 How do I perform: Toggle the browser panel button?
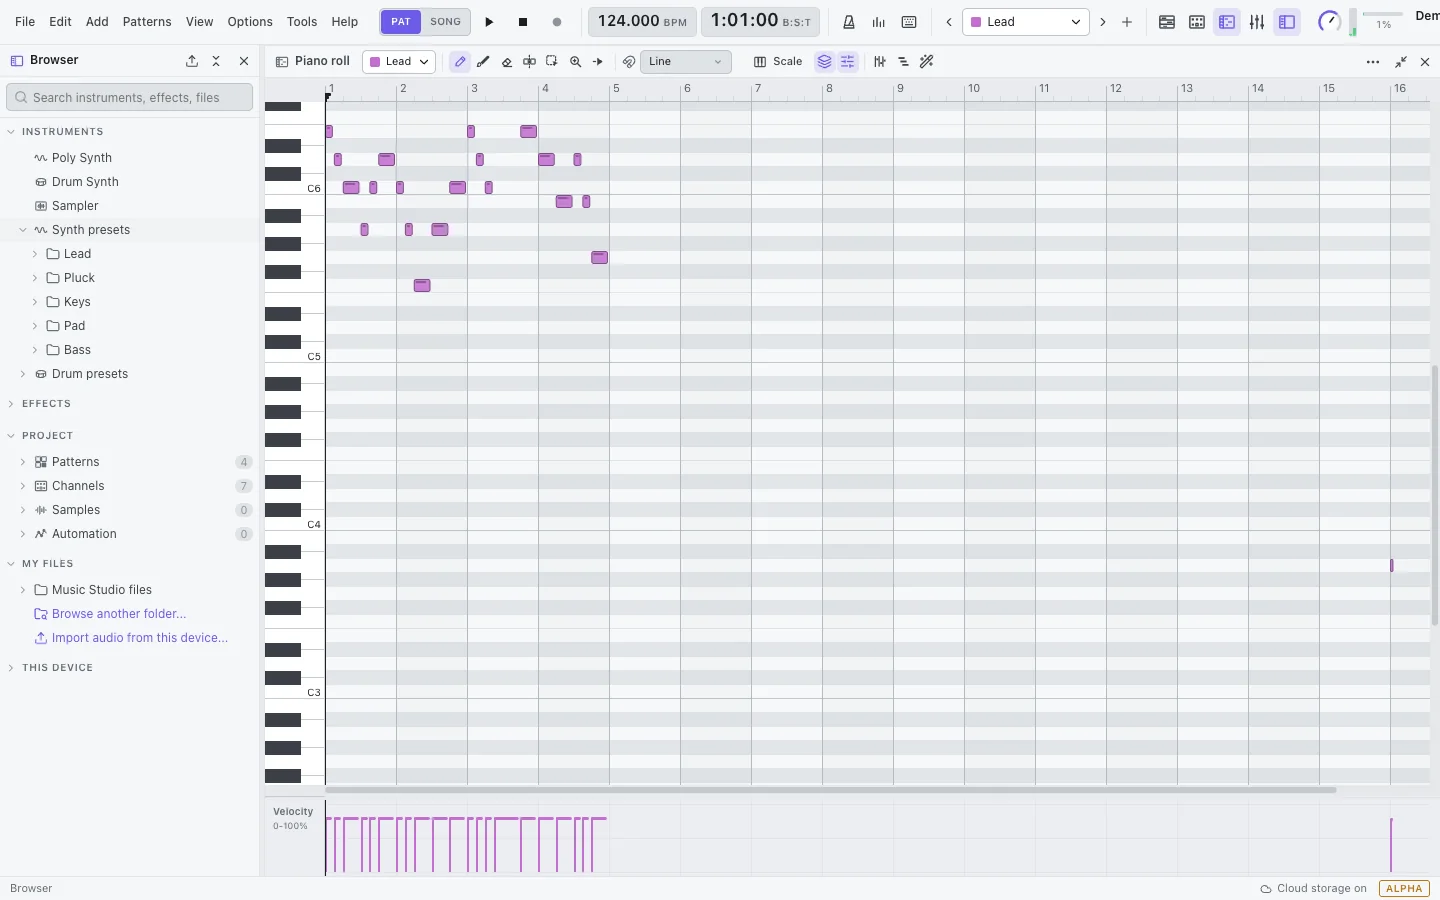1287,22
